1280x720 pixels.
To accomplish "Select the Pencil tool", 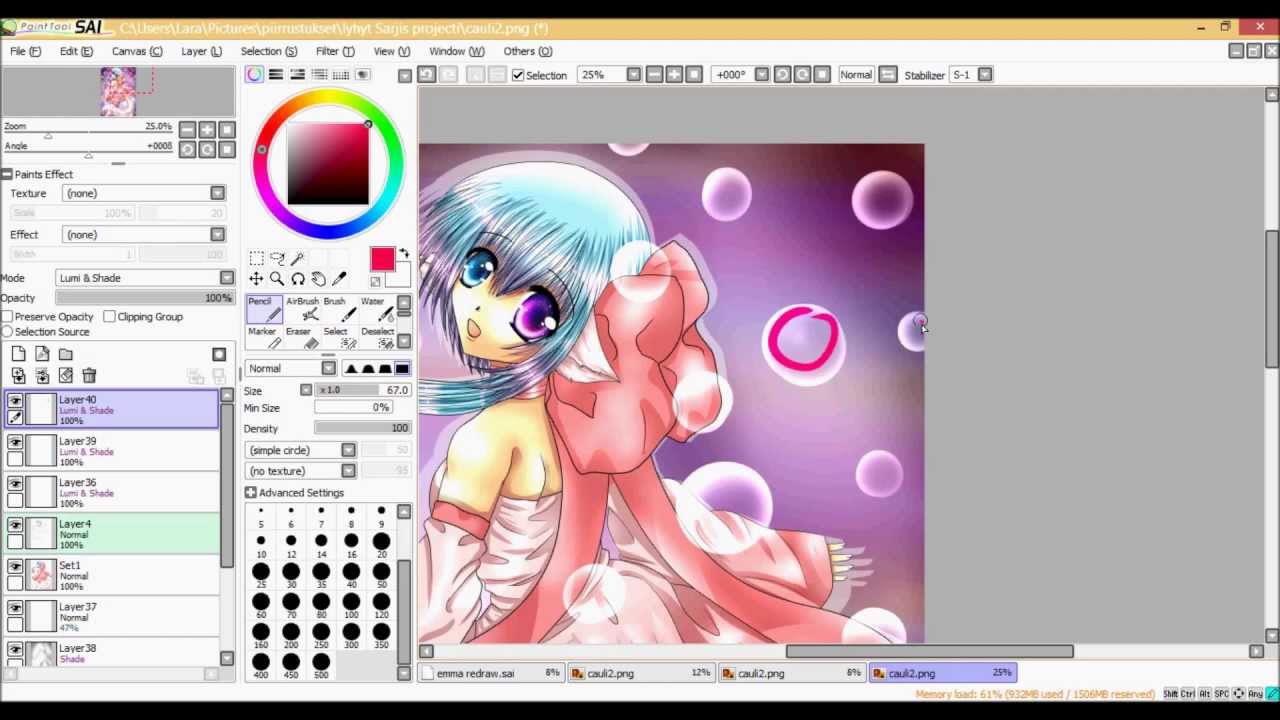I will pos(264,309).
